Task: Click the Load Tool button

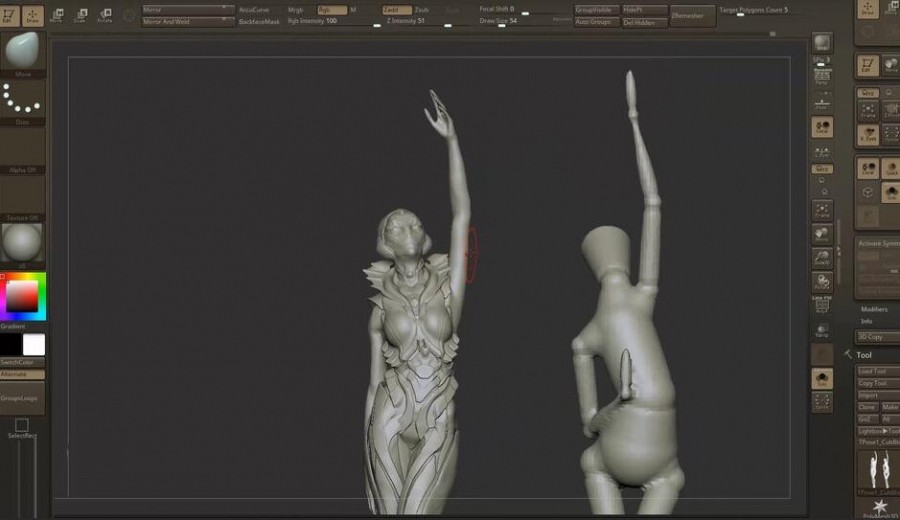Action: point(878,371)
